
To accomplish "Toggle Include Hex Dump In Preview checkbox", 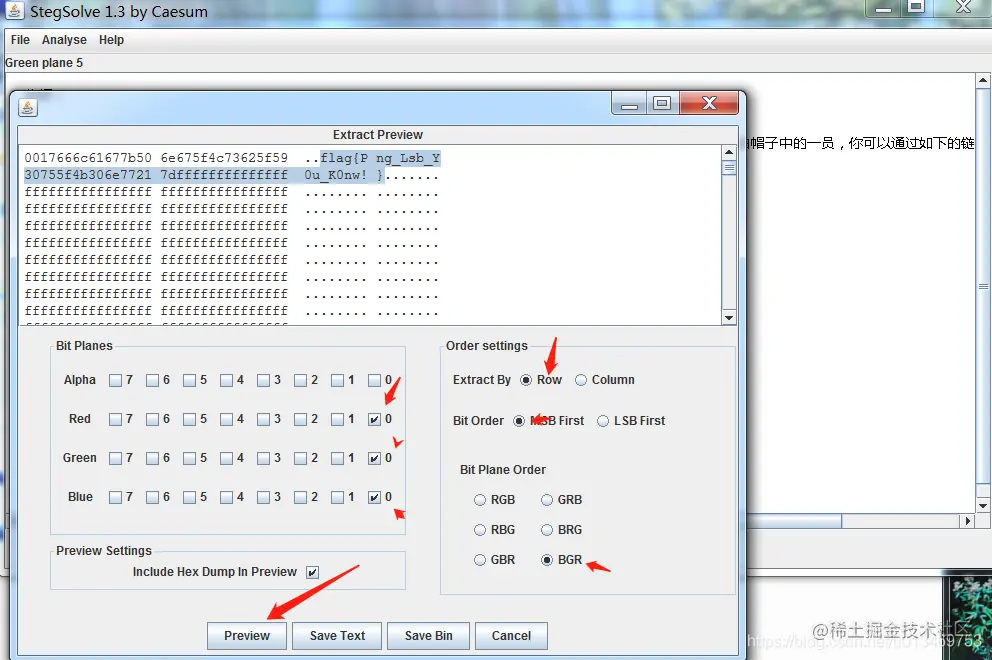I will (313, 572).
